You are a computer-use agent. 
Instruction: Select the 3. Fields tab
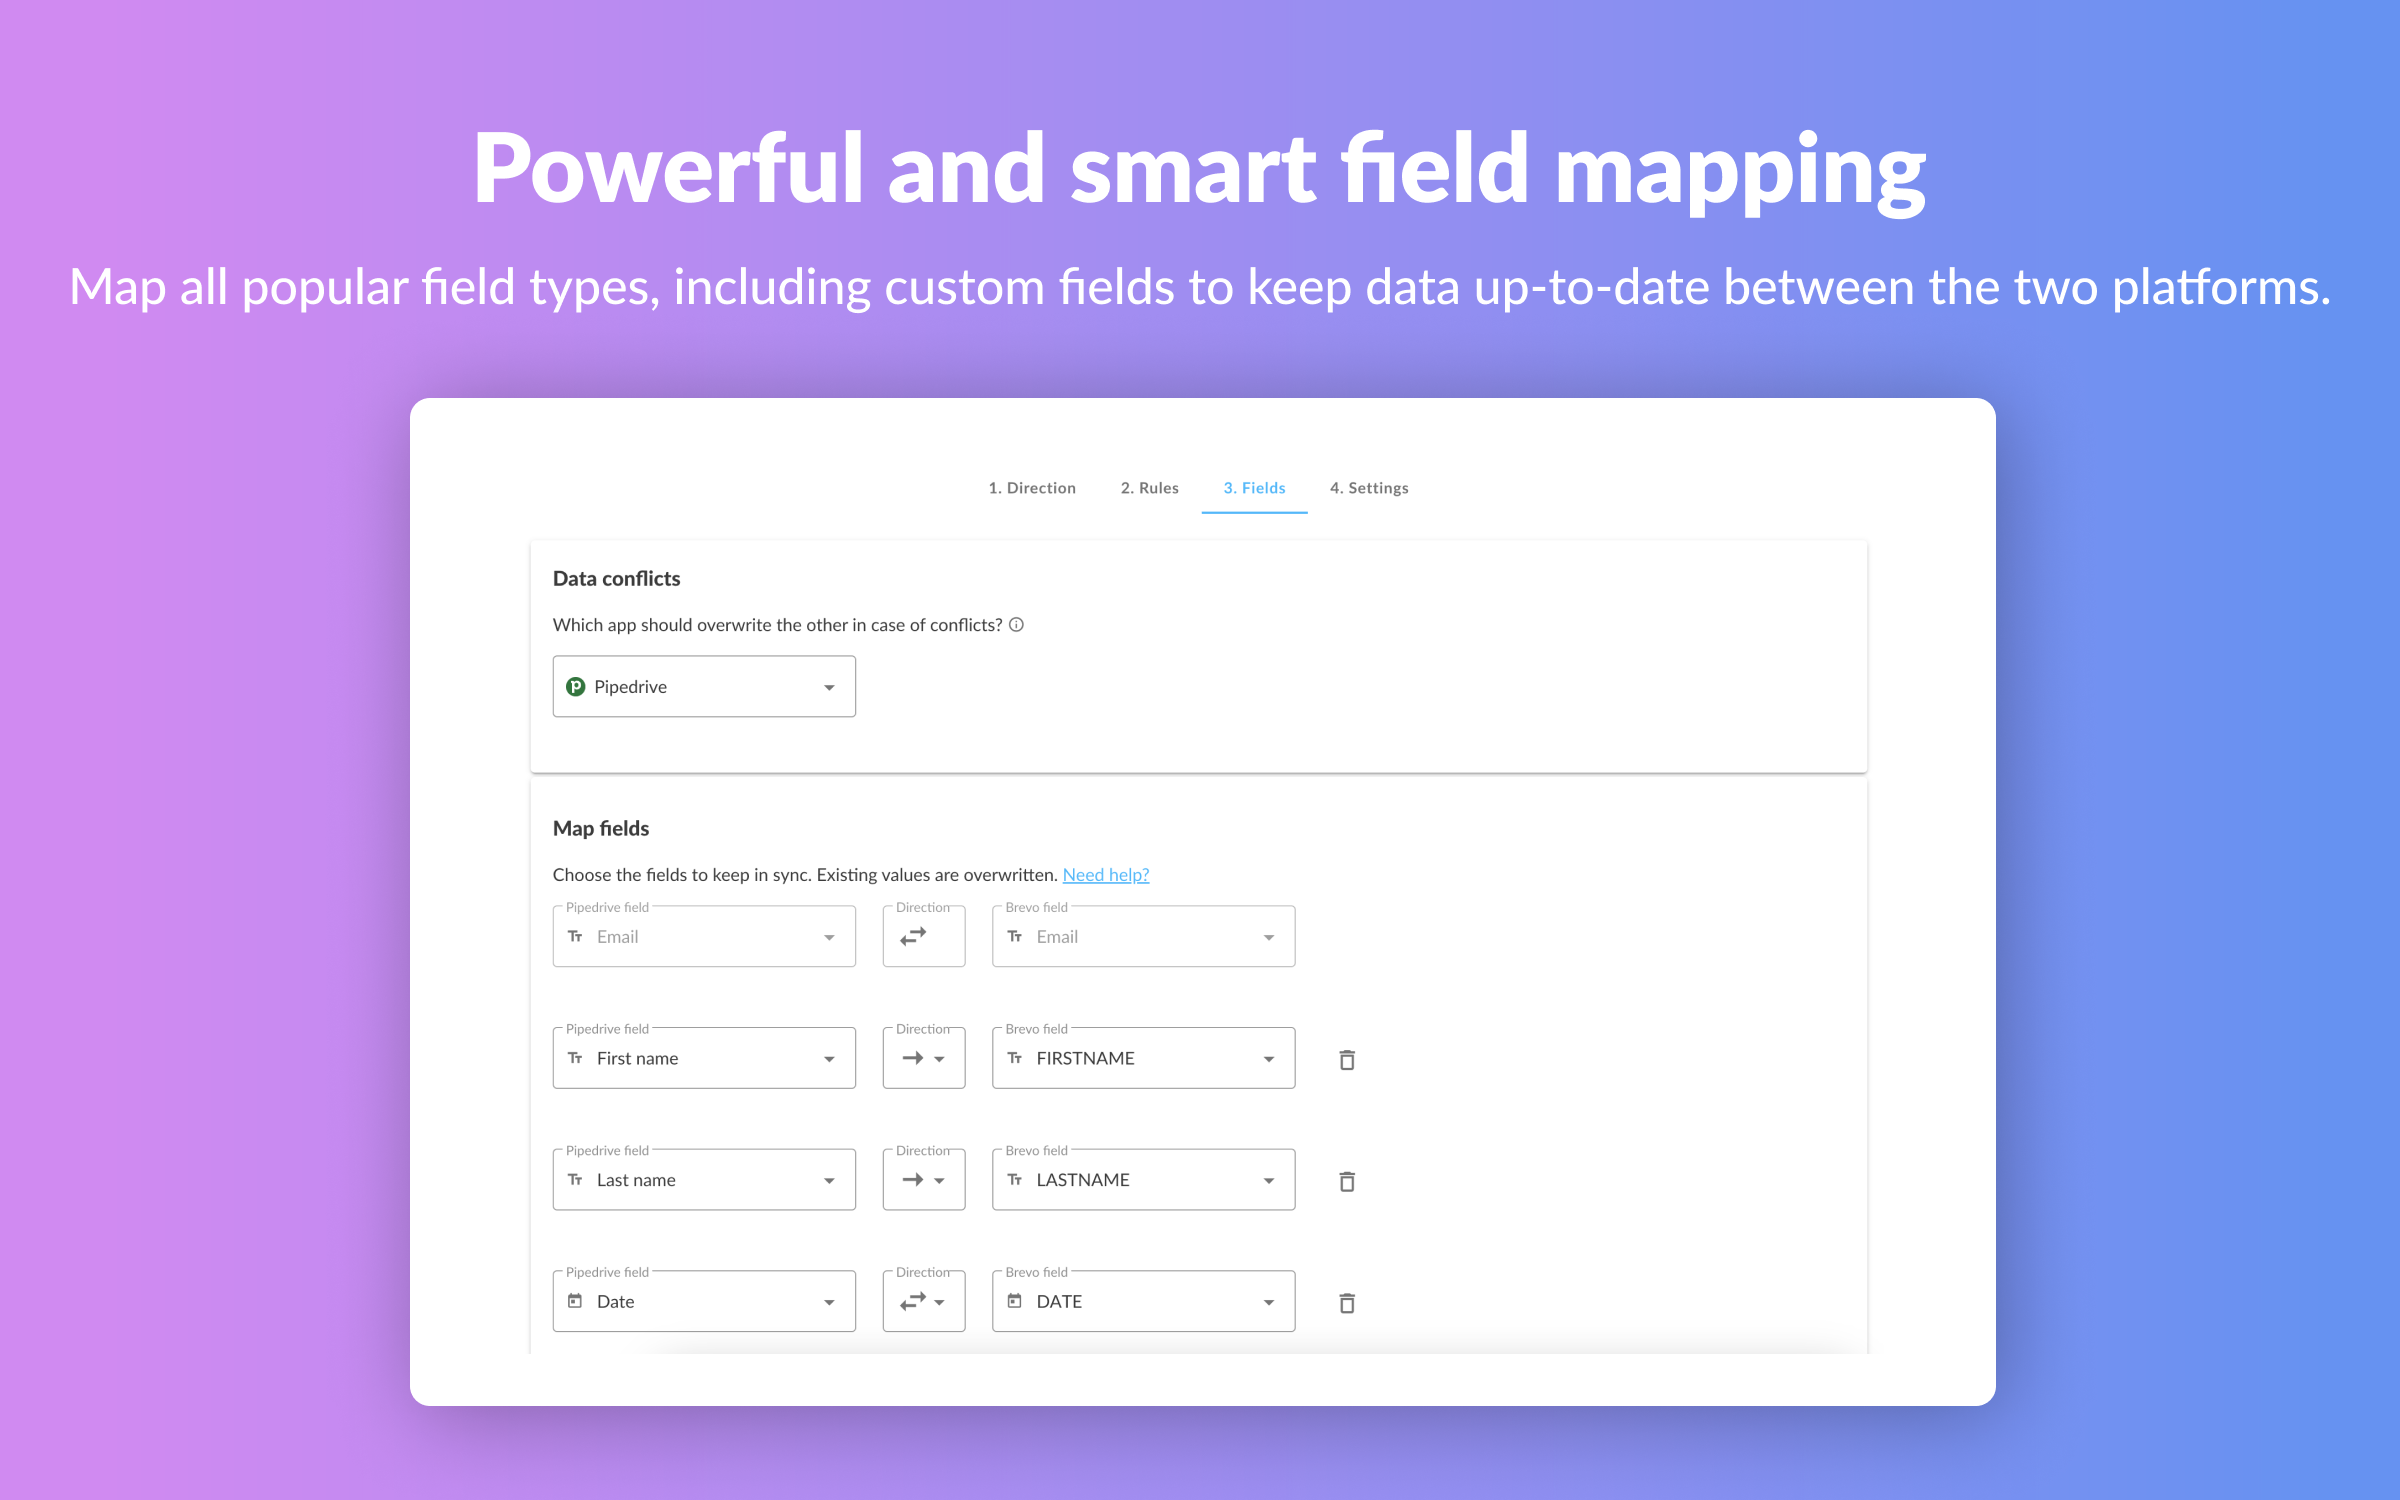point(1254,488)
